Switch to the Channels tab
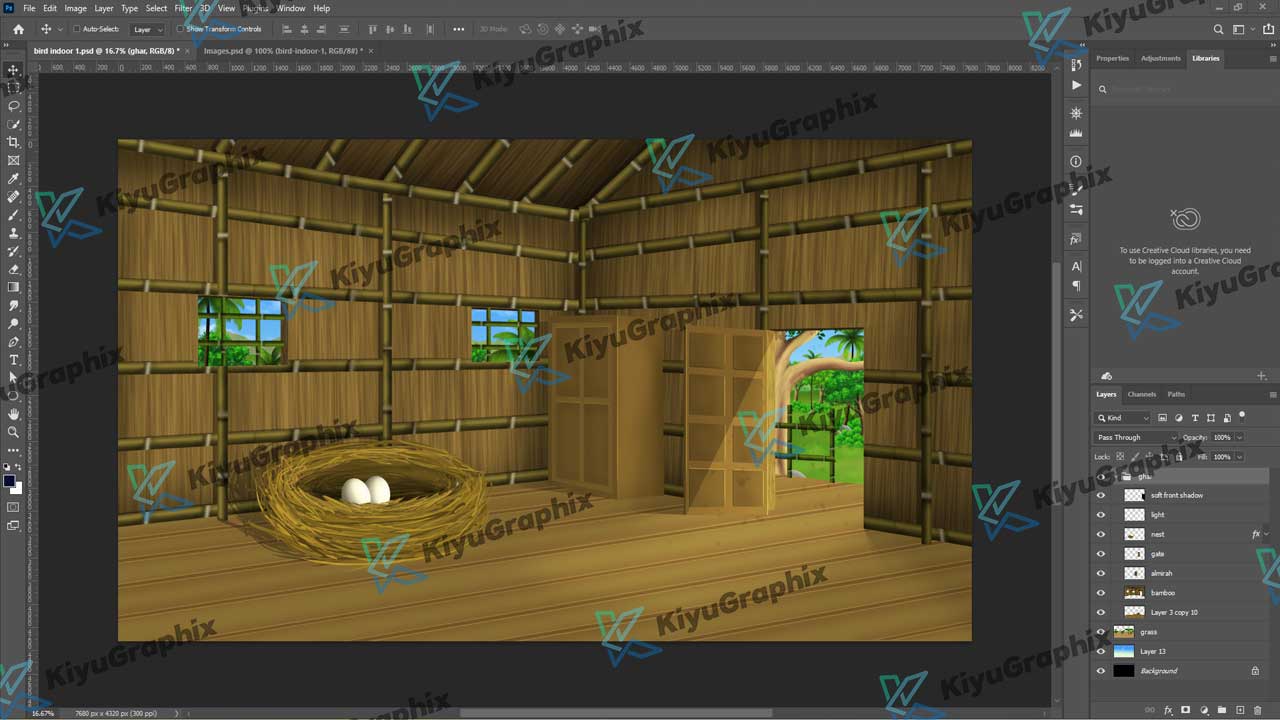The image size is (1280, 720). [1141, 394]
